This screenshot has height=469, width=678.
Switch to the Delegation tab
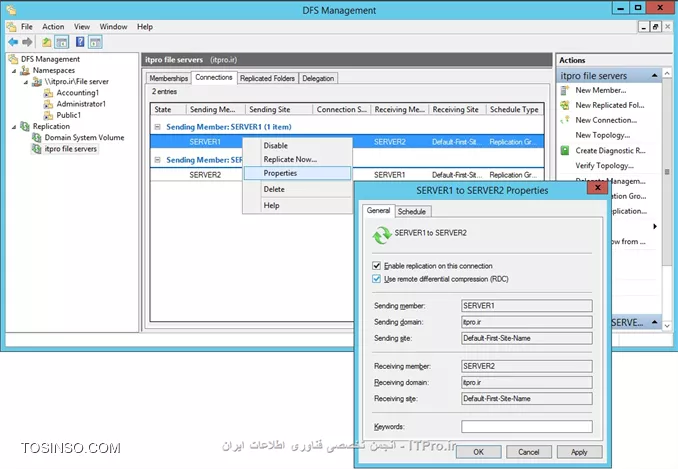click(x=318, y=78)
